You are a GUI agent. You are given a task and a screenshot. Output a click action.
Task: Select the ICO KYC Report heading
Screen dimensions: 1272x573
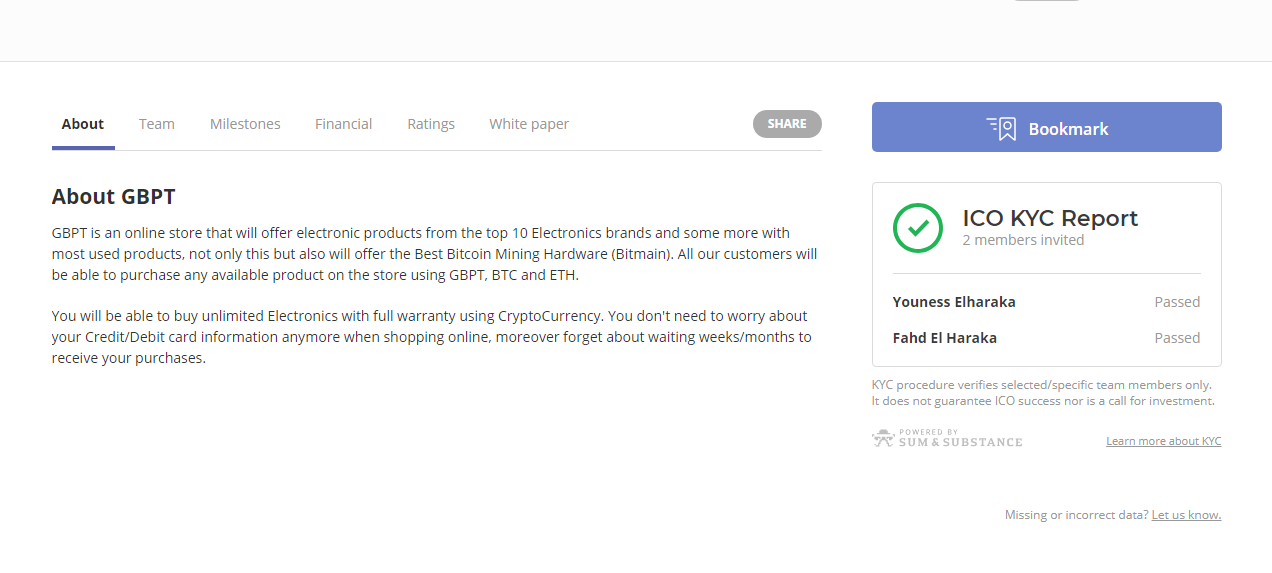[1050, 218]
